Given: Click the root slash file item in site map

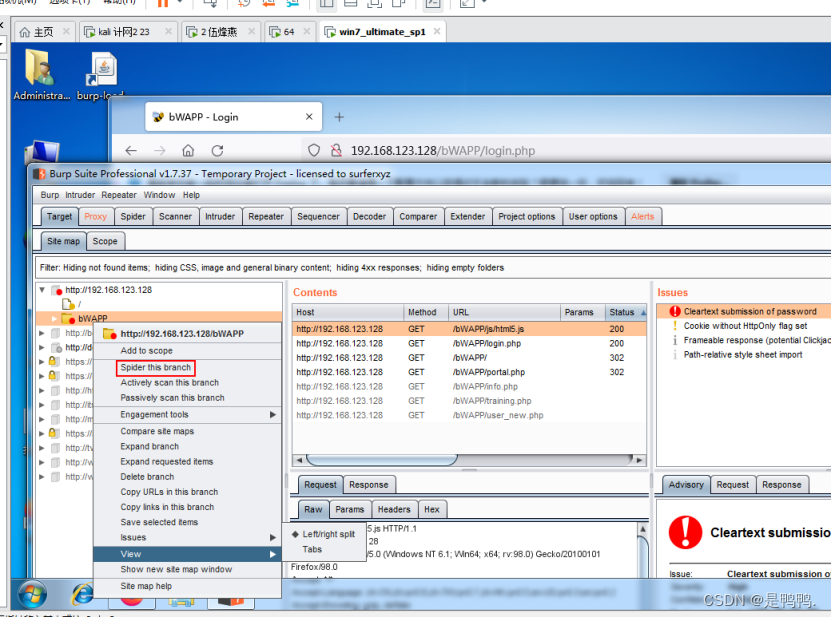Looking at the screenshot, I should pyautogui.click(x=71, y=304).
